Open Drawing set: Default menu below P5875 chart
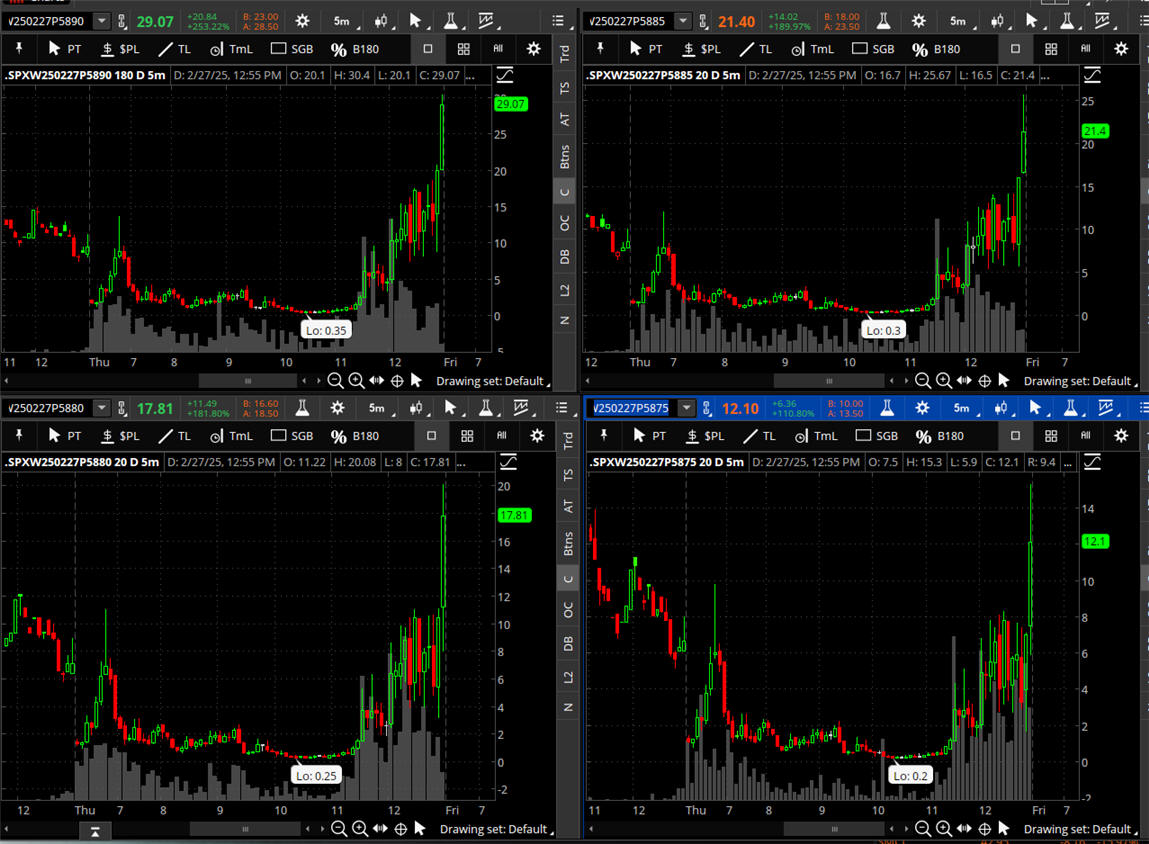 click(1080, 829)
